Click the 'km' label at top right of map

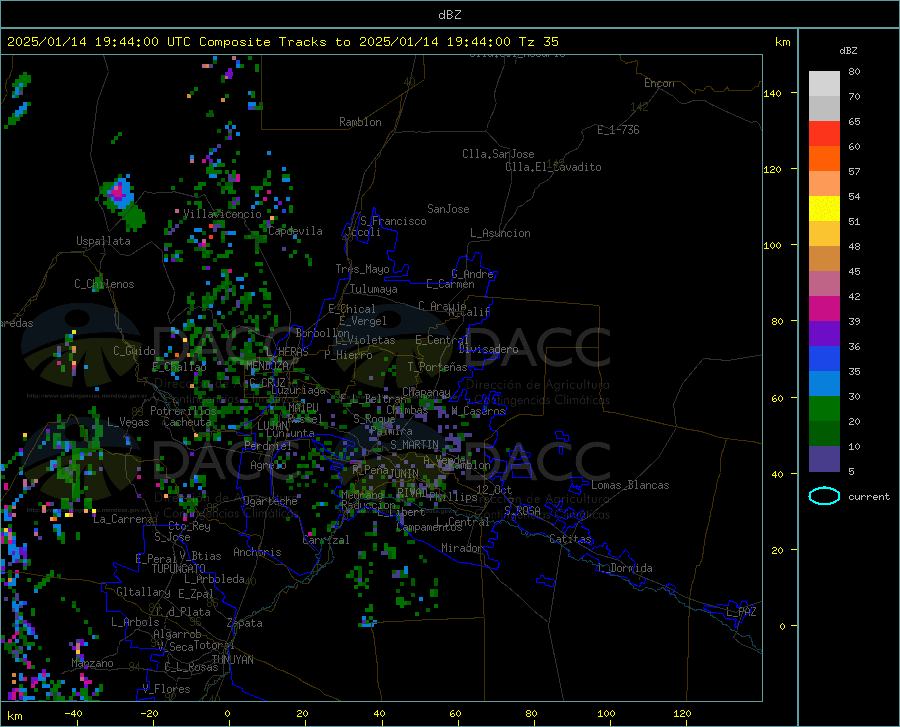pos(782,42)
